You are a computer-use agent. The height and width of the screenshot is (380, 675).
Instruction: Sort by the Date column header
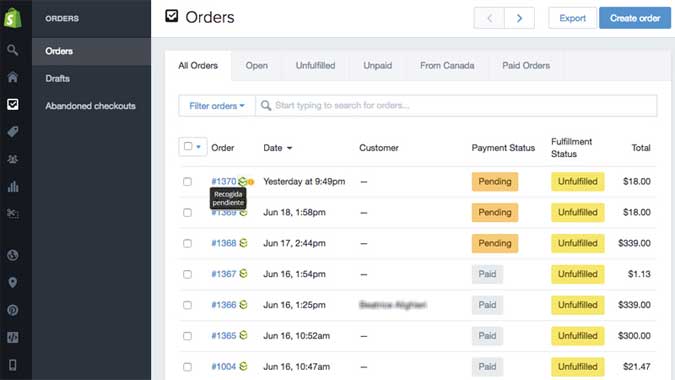278,148
